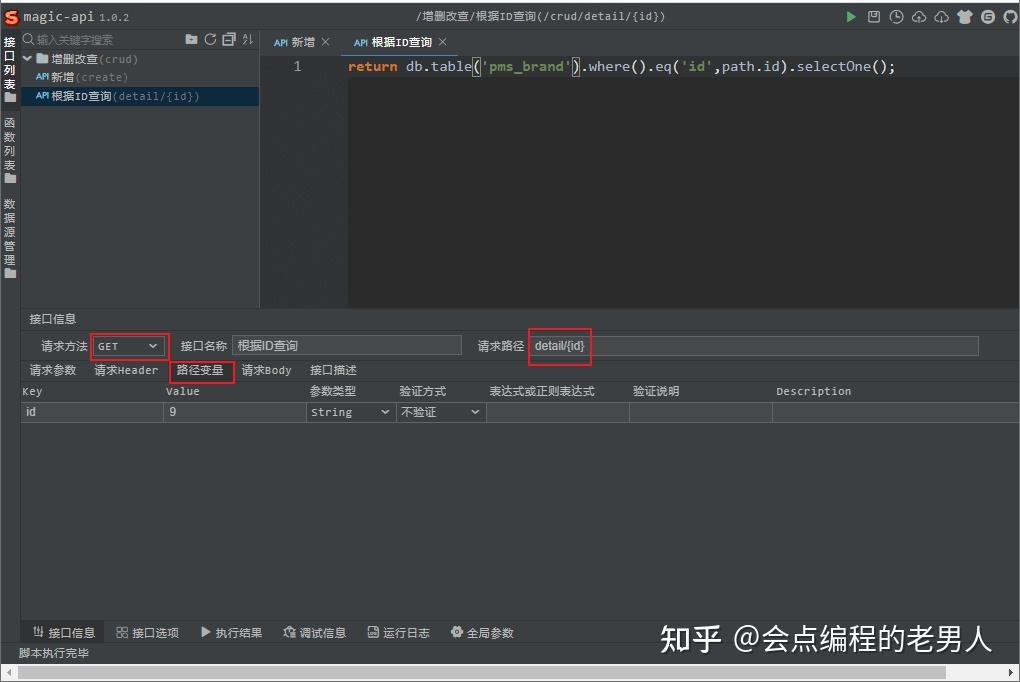
Task: Click the 接口名称 input showing 根据ID查询
Action: pos(347,345)
